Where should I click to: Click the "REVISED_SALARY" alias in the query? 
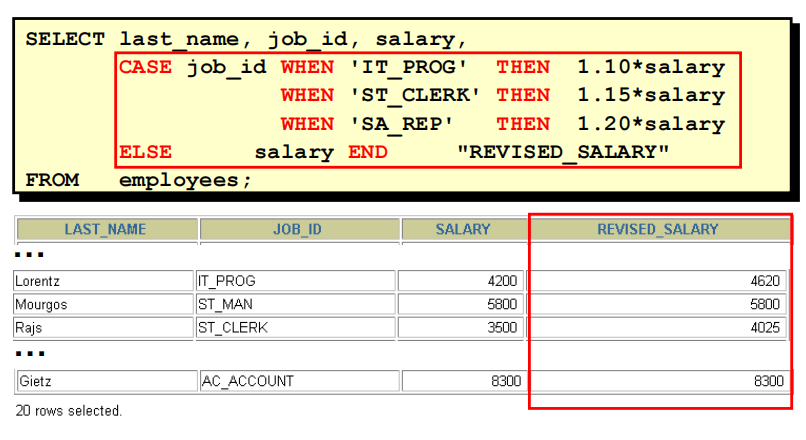563,152
